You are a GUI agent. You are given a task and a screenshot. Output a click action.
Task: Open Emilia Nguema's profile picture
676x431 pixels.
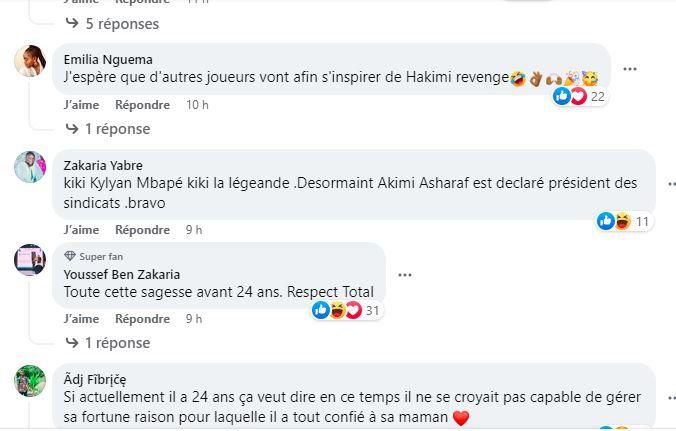(30, 61)
